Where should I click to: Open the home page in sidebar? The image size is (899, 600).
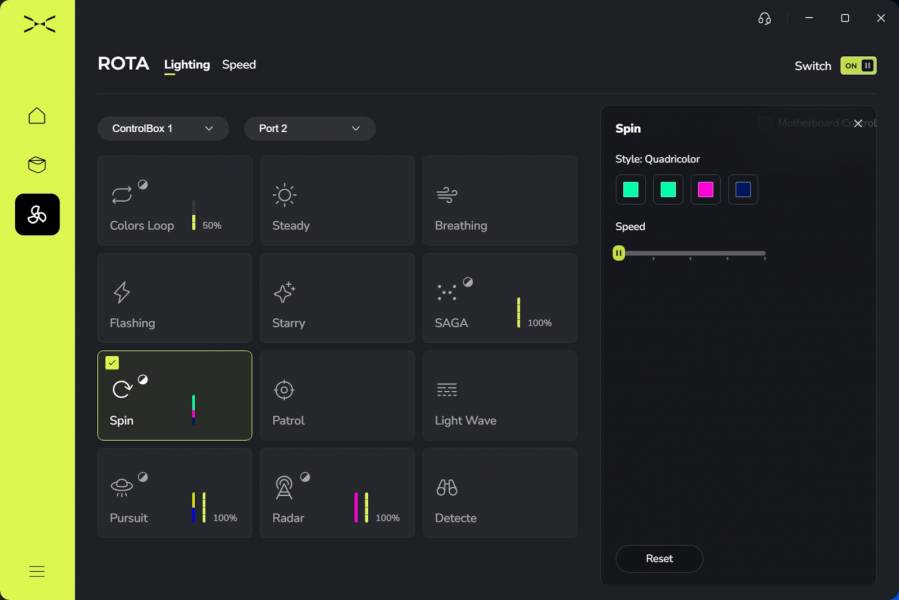tap(37, 116)
